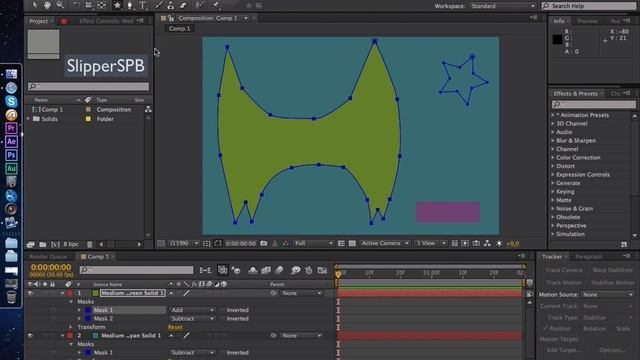Click the After Effects dock icon
Image resolution: width=640 pixels, height=360 pixels.
[x=11, y=142]
